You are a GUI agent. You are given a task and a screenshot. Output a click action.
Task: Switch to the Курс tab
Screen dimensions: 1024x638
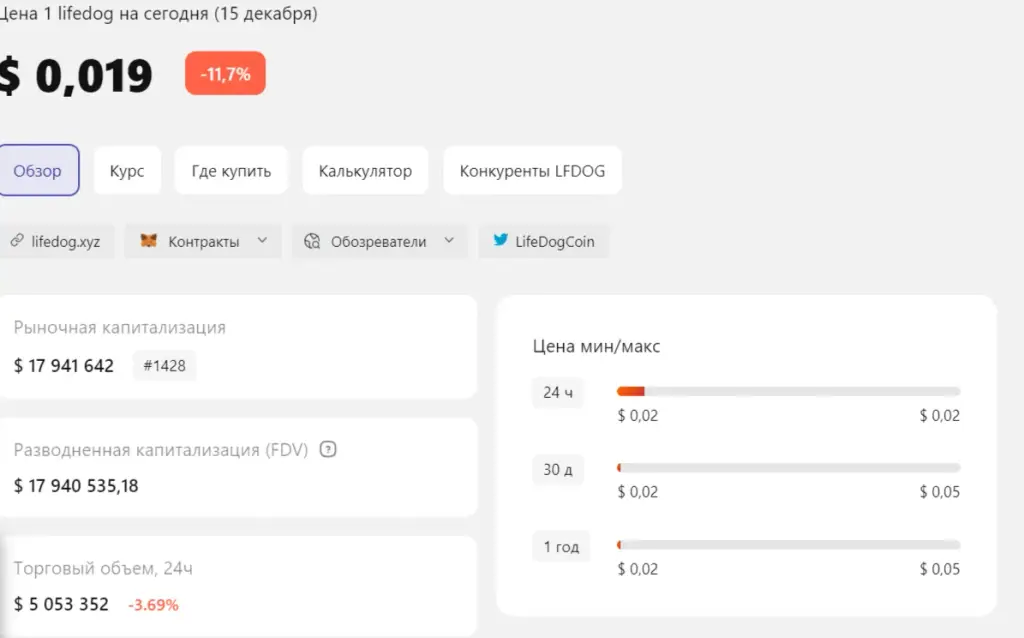tap(127, 170)
